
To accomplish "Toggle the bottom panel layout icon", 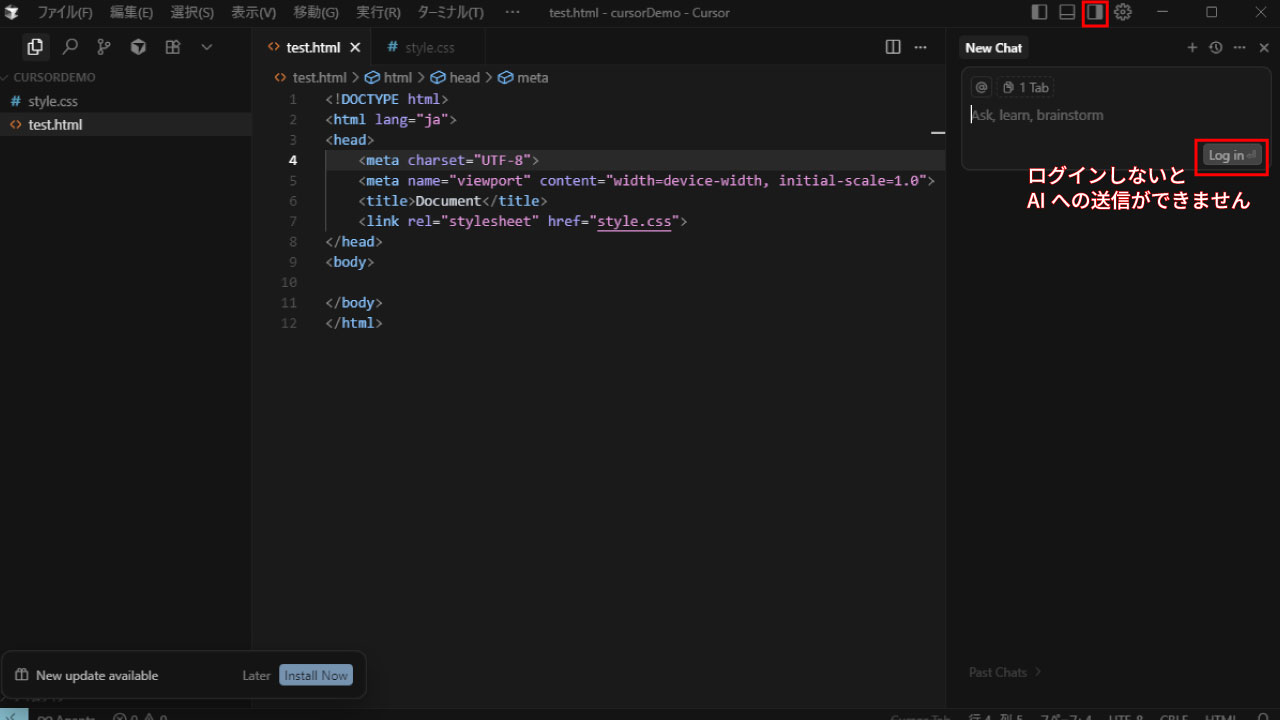I will click(1067, 12).
